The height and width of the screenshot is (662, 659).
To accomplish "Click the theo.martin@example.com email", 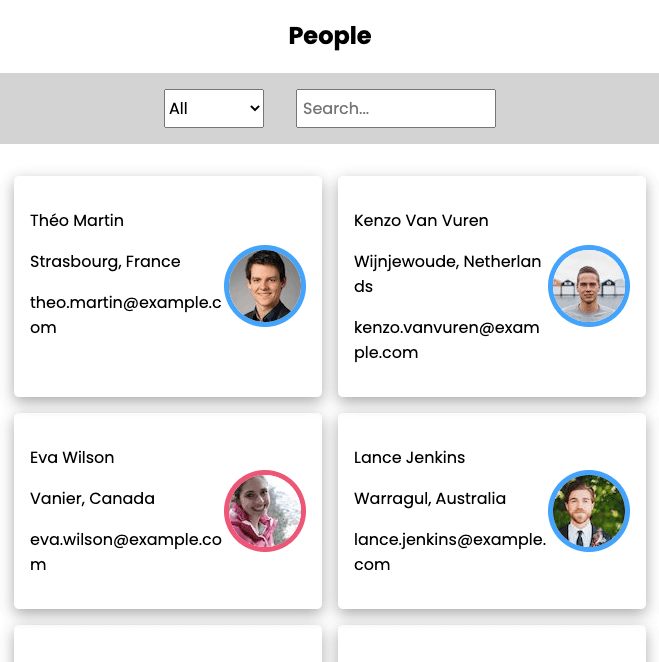I will point(125,315).
